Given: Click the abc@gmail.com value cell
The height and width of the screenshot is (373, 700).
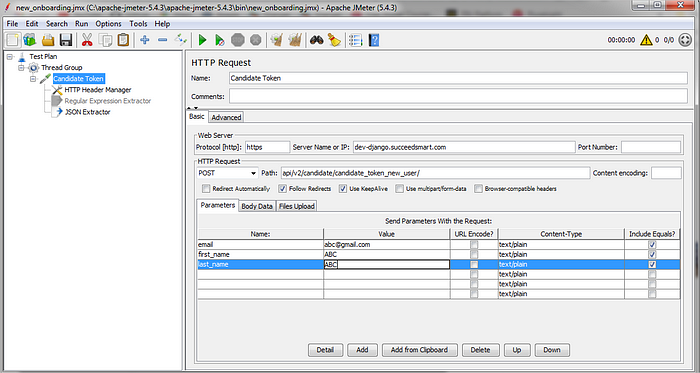Looking at the screenshot, I should click(387, 245).
